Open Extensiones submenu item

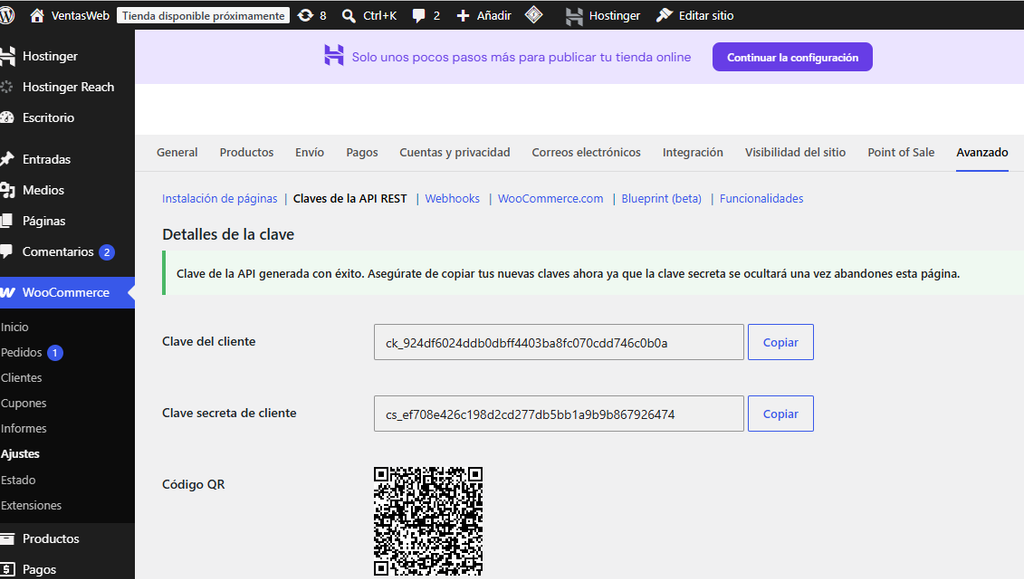(31, 505)
